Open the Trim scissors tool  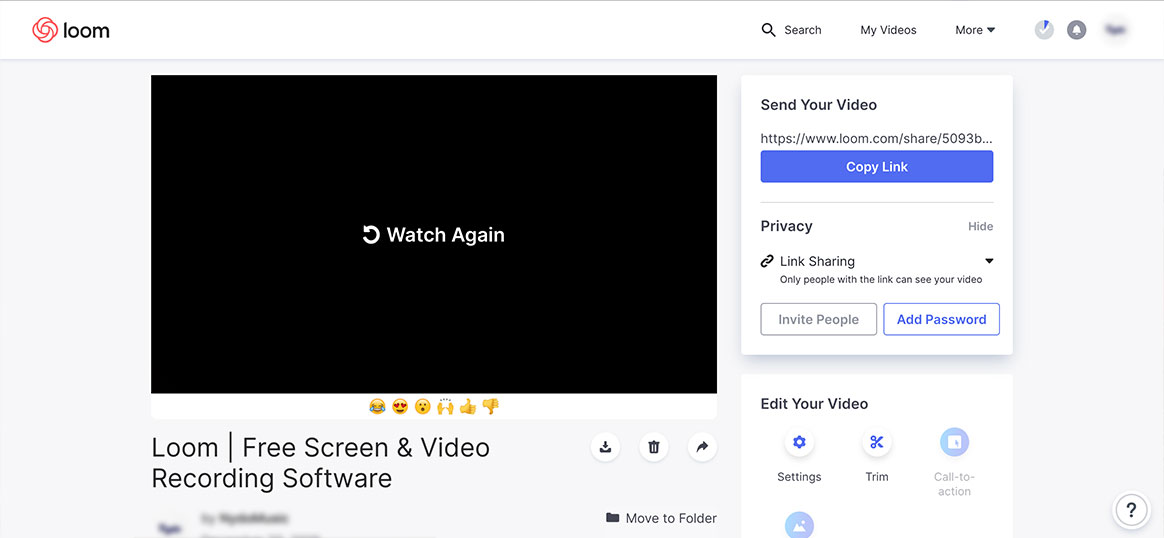pyautogui.click(x=877, y=442)
